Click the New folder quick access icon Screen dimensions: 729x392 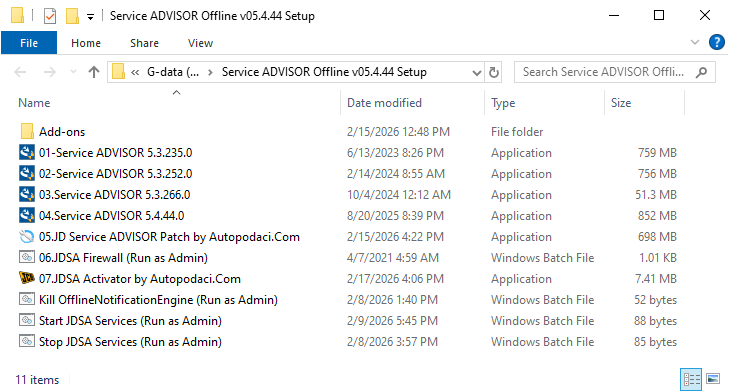point(72,16)
